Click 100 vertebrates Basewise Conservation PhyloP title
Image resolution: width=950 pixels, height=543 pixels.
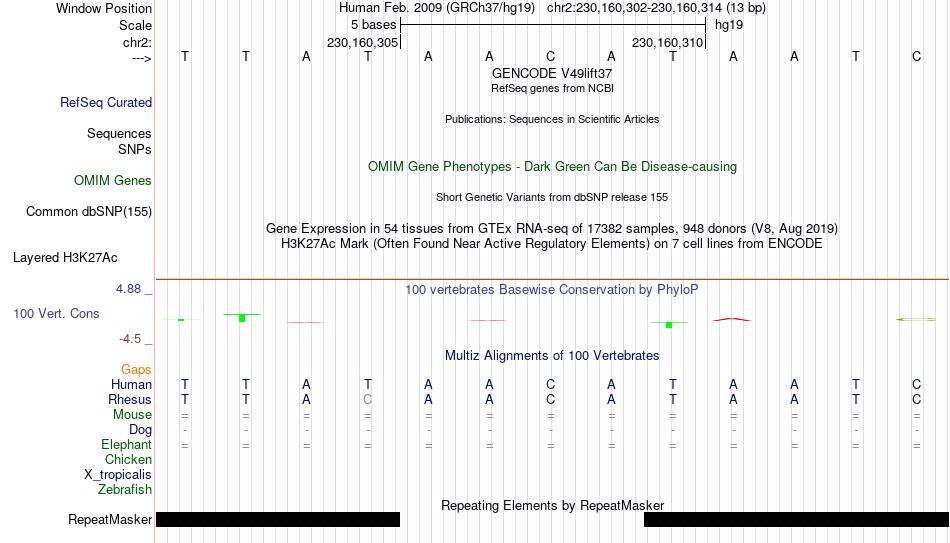click(552, 290)
